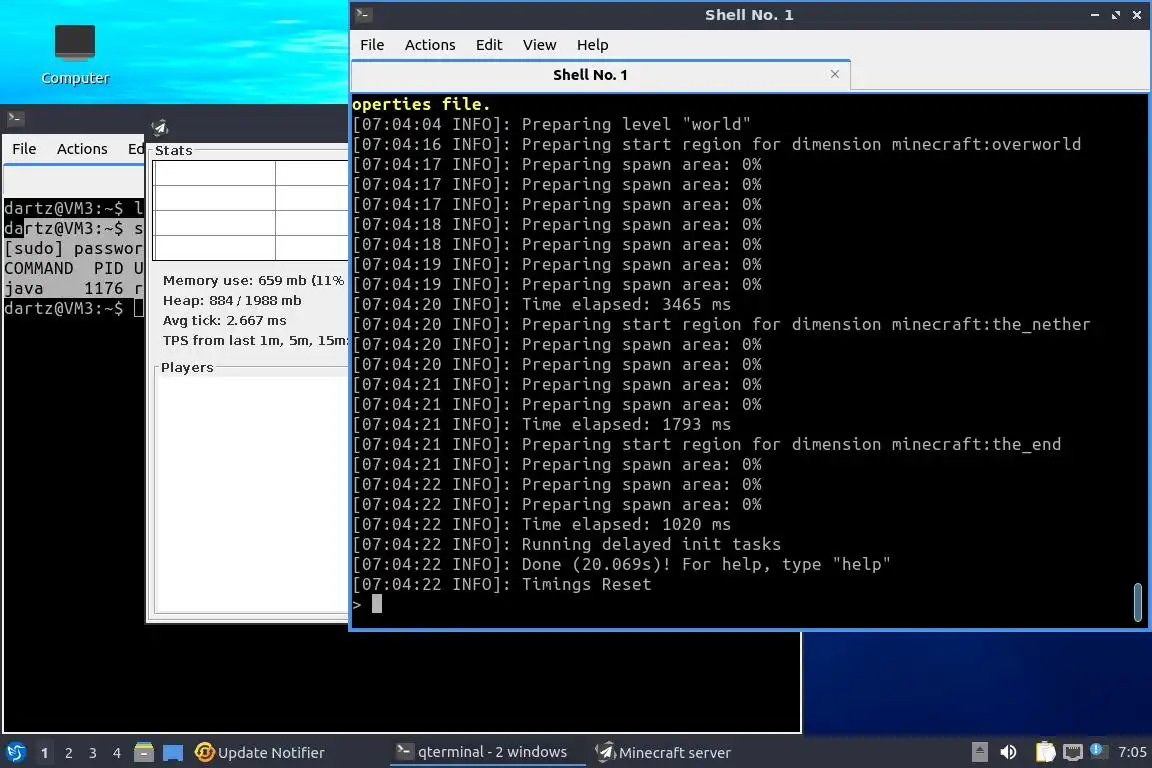1152x768 pixels.
Task: Click the 'Done (20.069s)!' log line
Action: (622, 564)
